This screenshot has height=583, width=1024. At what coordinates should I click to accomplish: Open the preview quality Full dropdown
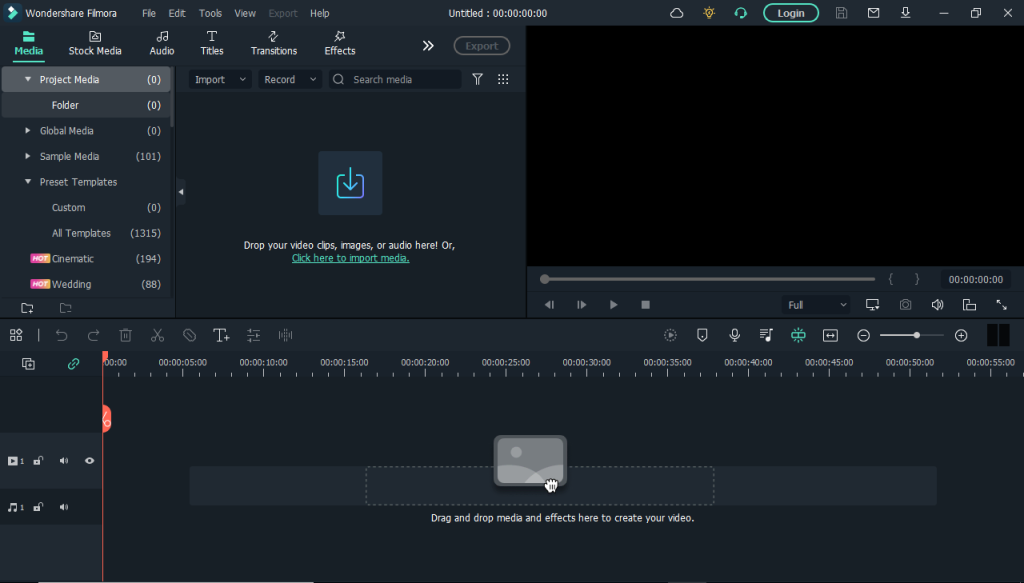(x=816, y=304)
